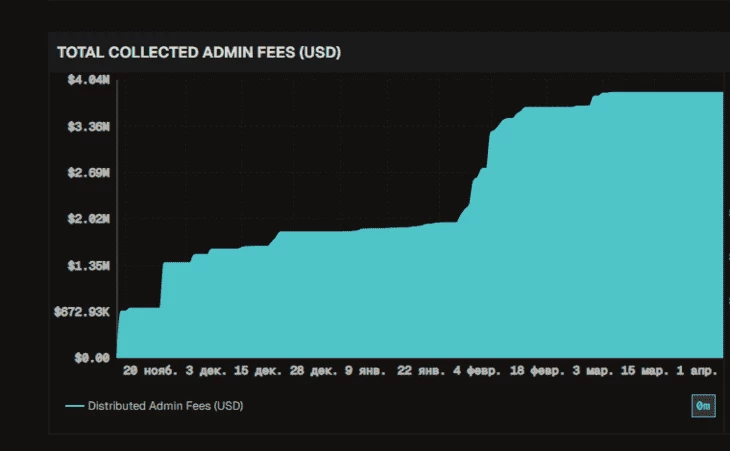
Task: Click the $0.00 y-axis label
Action: coord(91,357)
